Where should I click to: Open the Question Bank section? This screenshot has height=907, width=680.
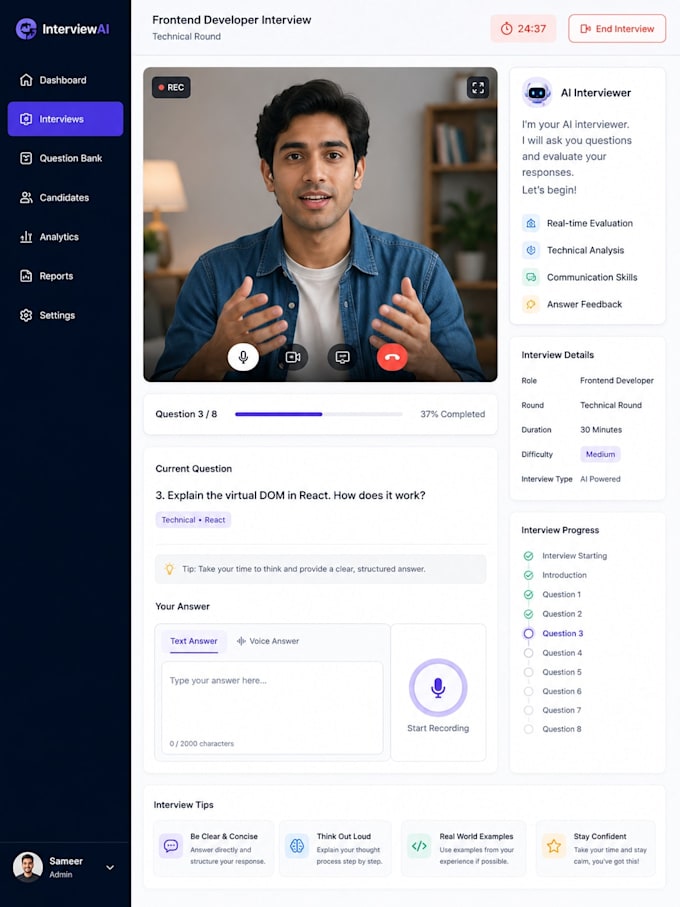coord(65,158)
